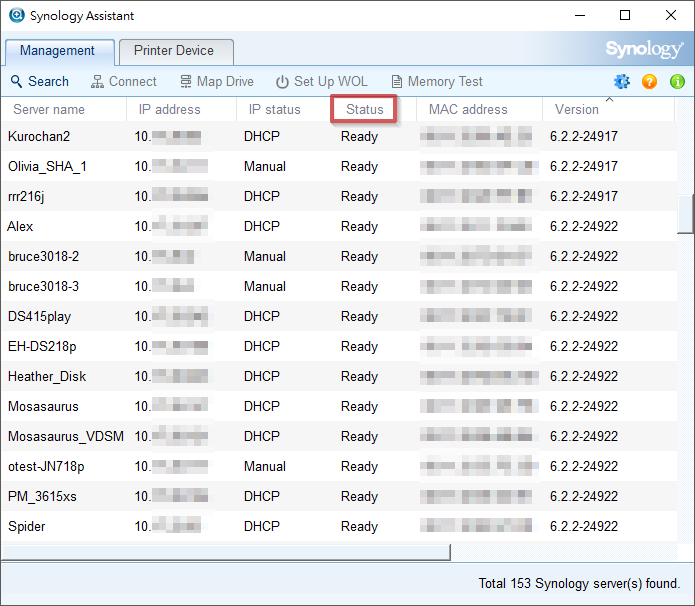695x606 pixels.
Task: Select the DS415play server row
Action: tap(339, 316)
